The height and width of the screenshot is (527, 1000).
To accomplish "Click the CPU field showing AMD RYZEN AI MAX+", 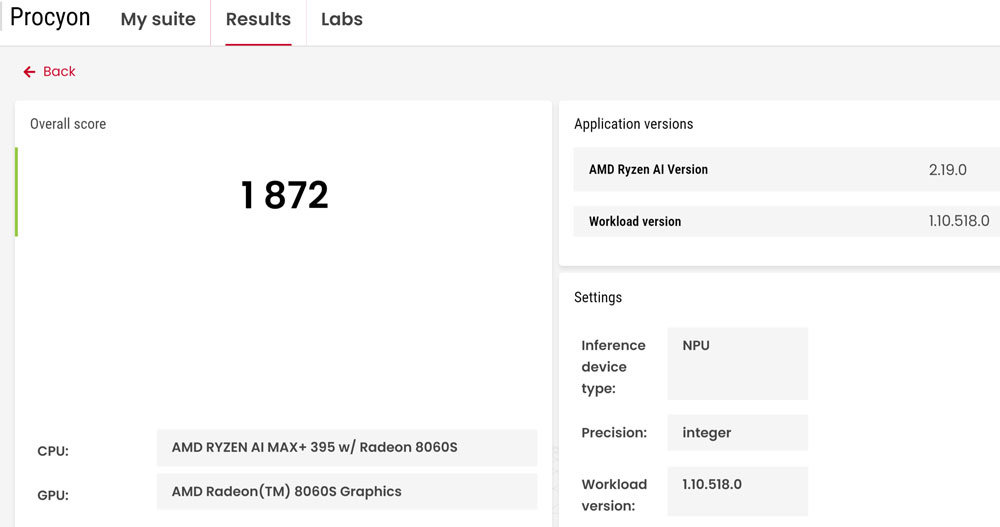I will point(346,448).
